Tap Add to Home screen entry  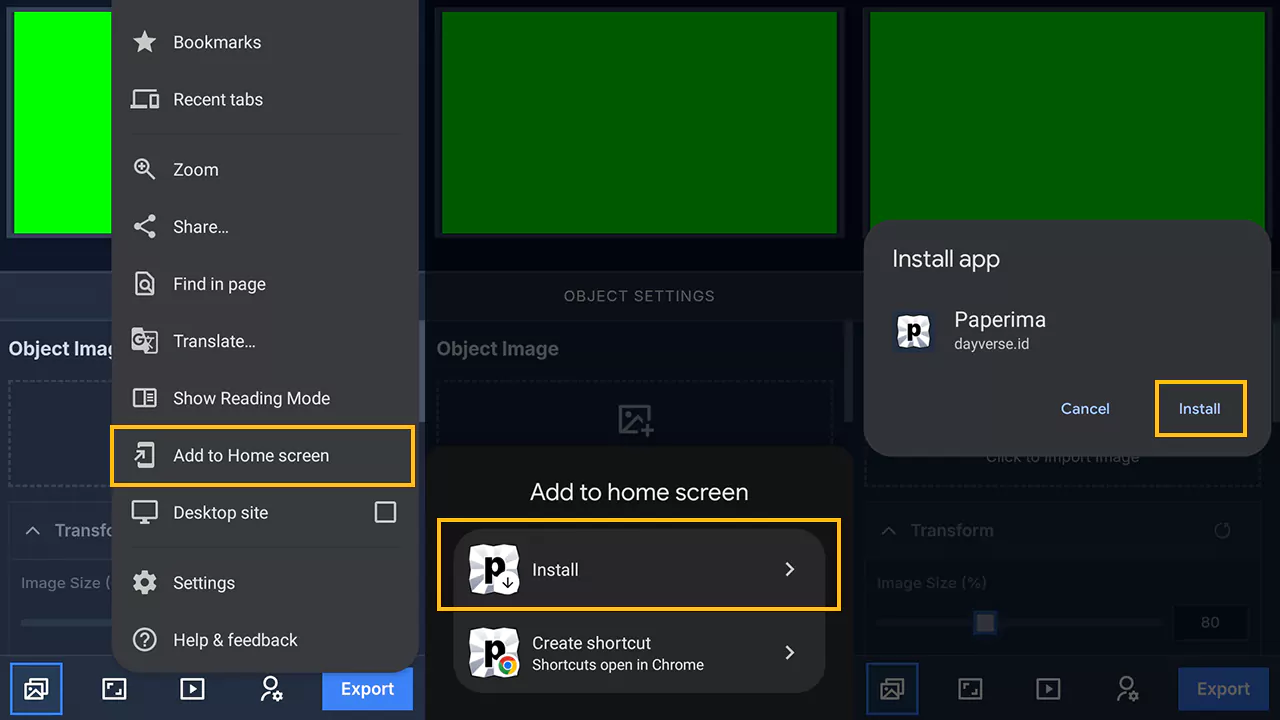tap(262, 456)
